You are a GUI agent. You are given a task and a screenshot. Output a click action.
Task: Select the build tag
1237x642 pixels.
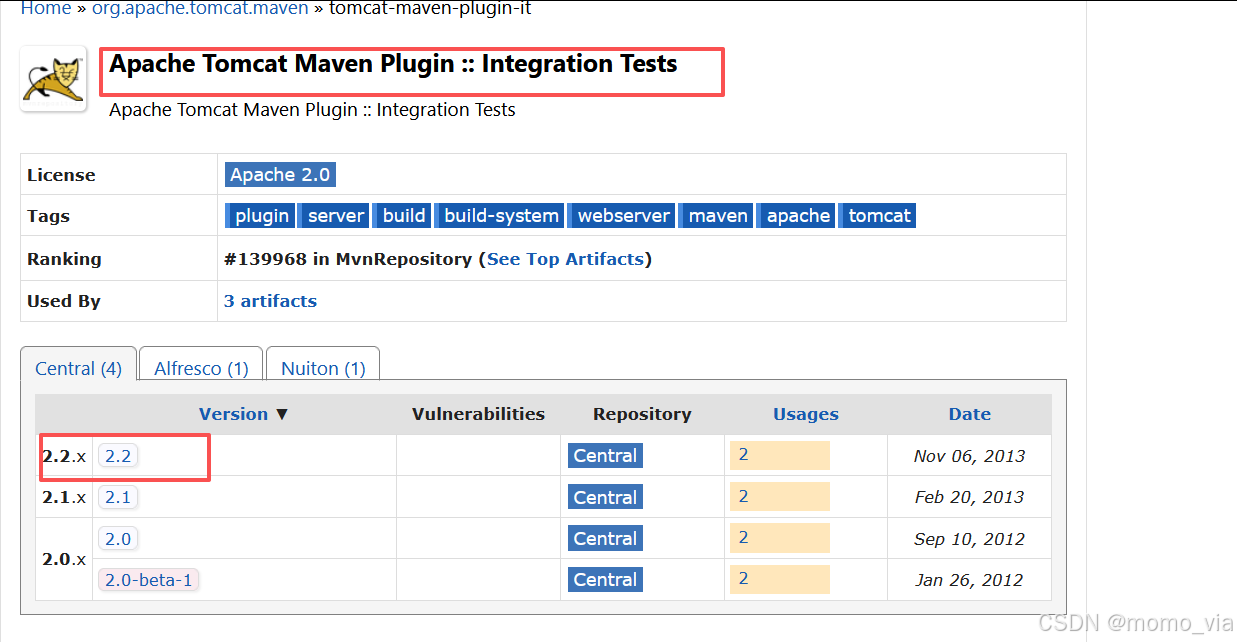point(404,215)
